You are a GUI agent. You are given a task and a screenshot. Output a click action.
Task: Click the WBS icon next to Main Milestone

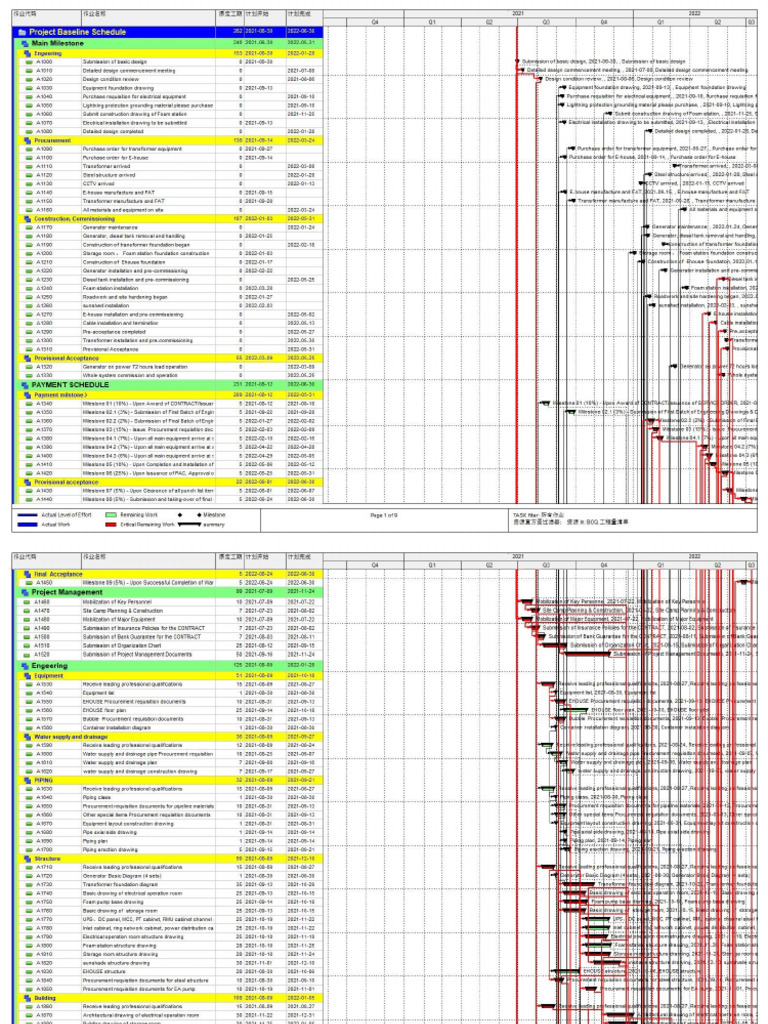point(25,44)
